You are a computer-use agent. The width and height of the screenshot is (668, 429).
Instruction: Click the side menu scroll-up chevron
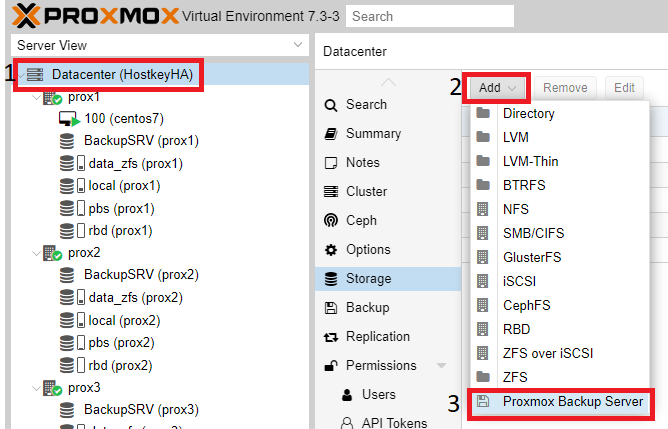(x=388, y=82)
